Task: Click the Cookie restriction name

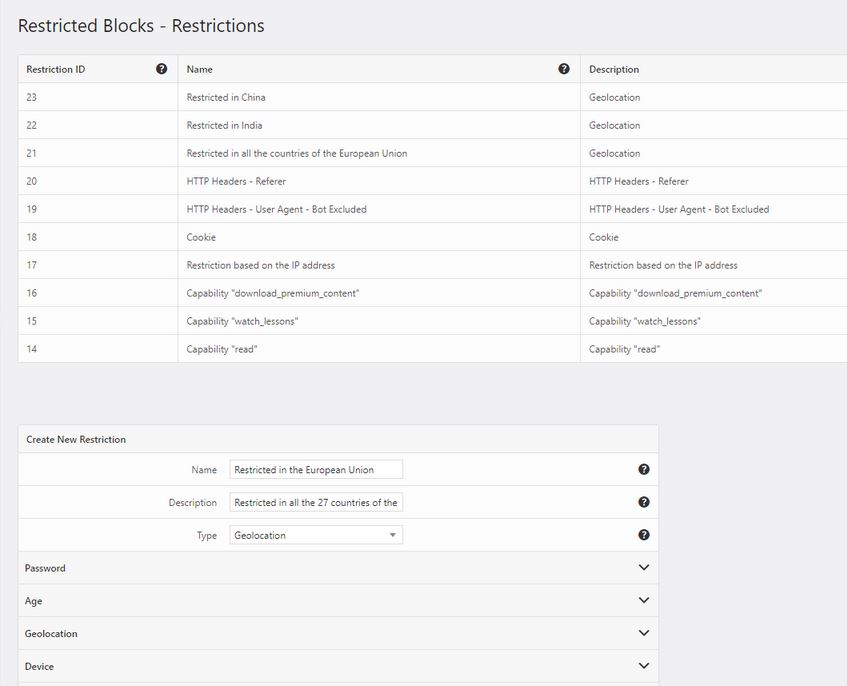Action: [201, 237]
